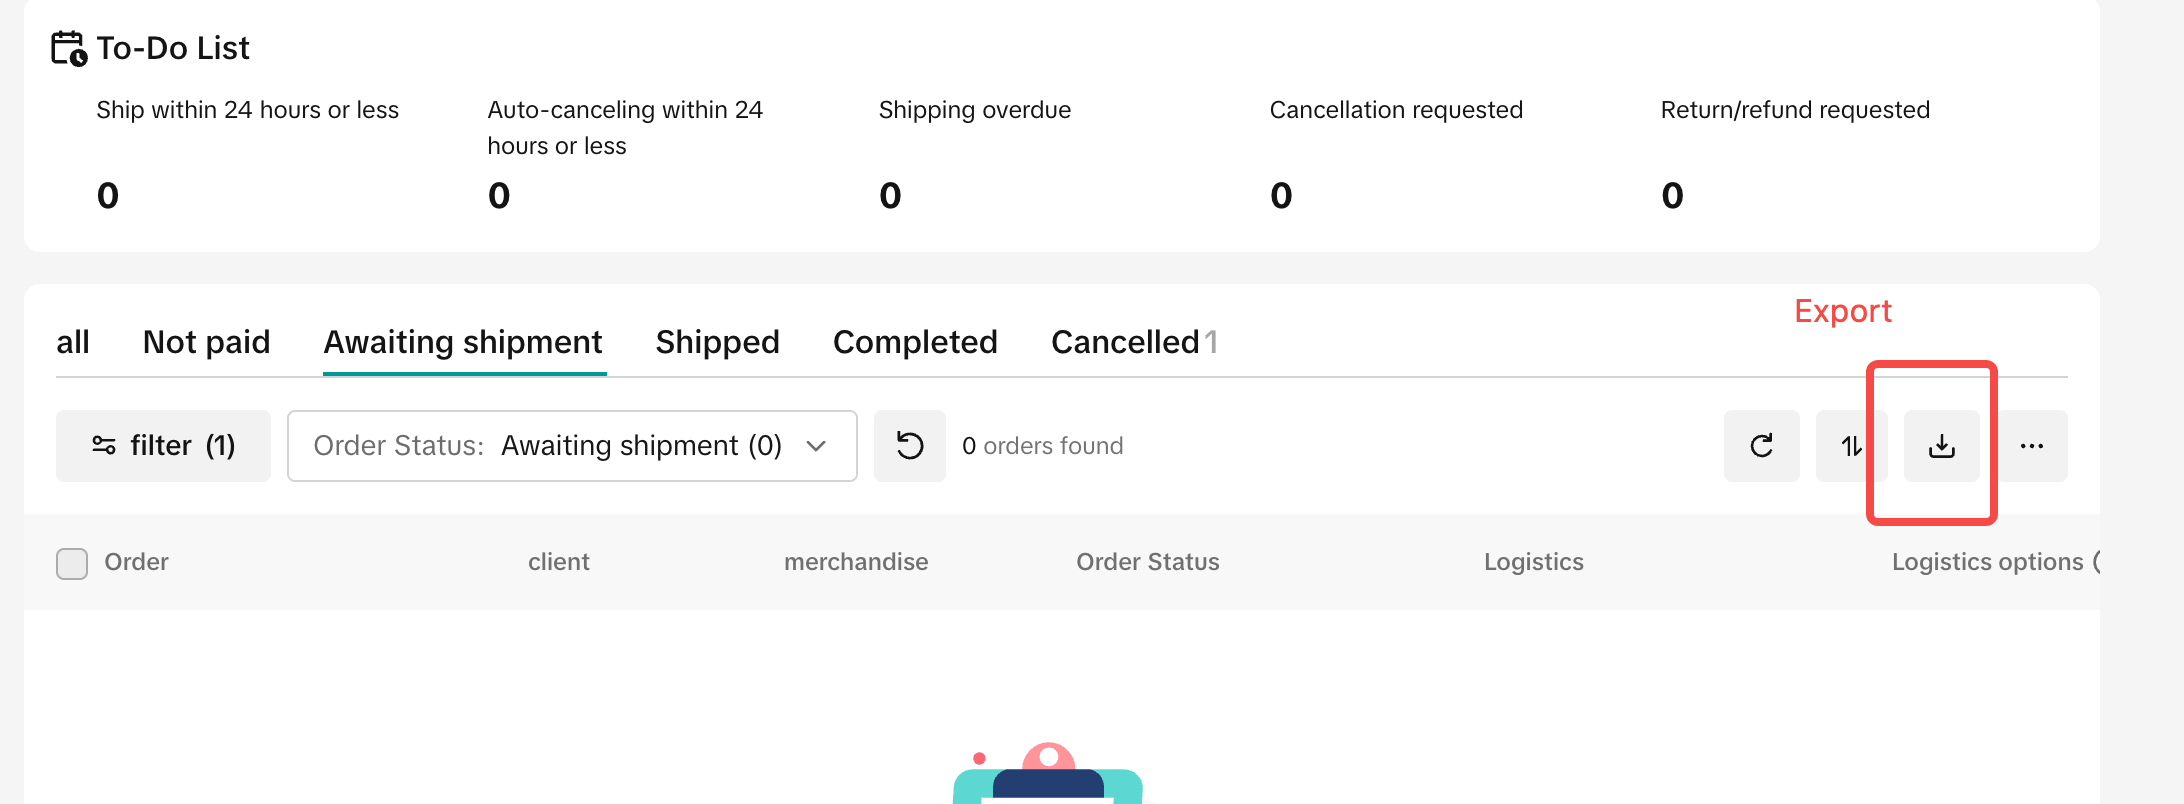Click the export download icon
This screenshot has height=804, width=2184.
click(x=1941, y=446)
